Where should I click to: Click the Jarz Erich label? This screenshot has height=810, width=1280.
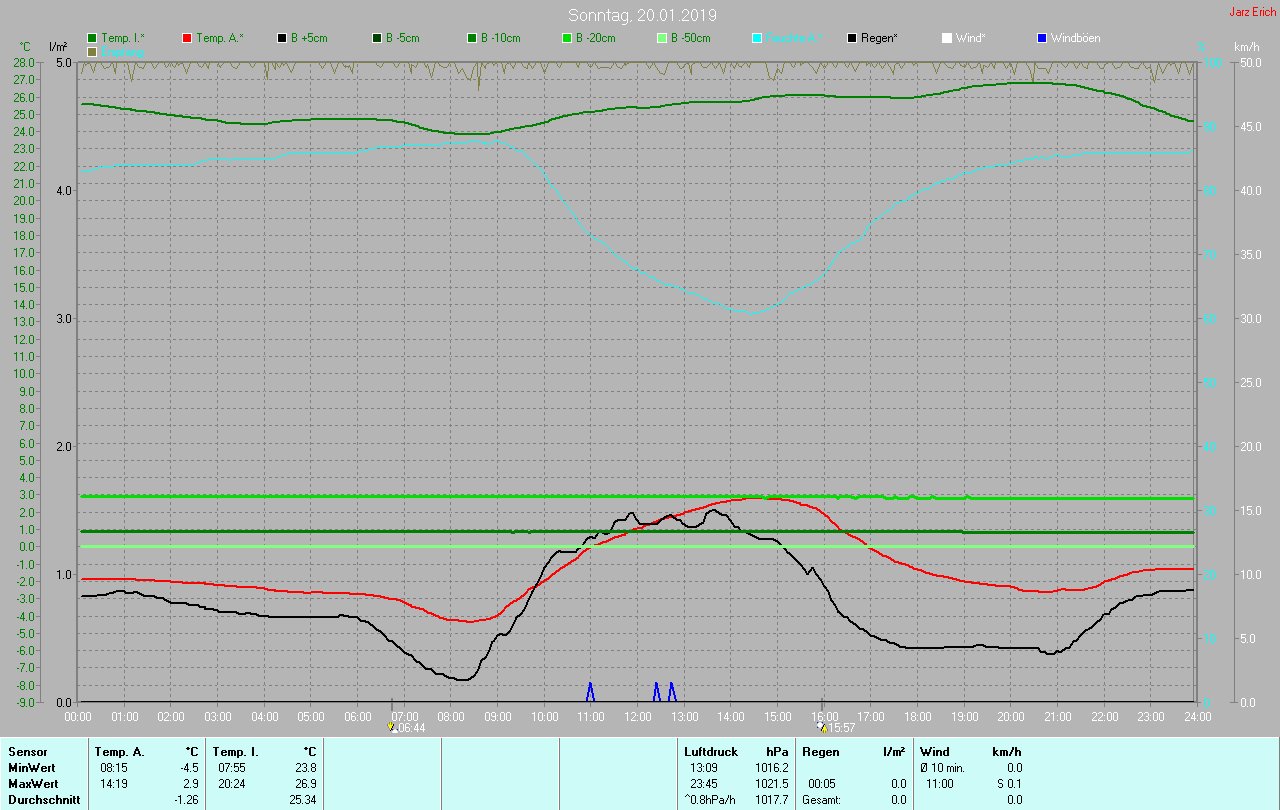[x=1252, y=12]
